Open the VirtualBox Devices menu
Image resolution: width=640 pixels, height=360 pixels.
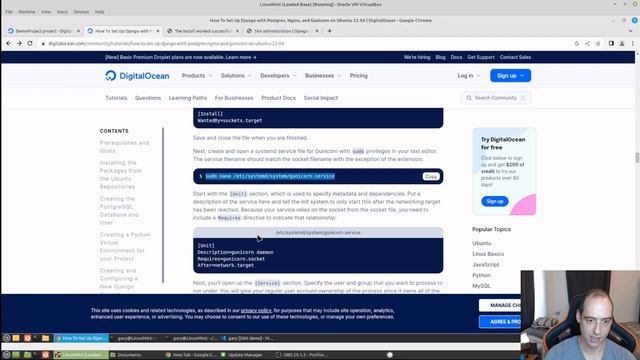click(81, 12)
